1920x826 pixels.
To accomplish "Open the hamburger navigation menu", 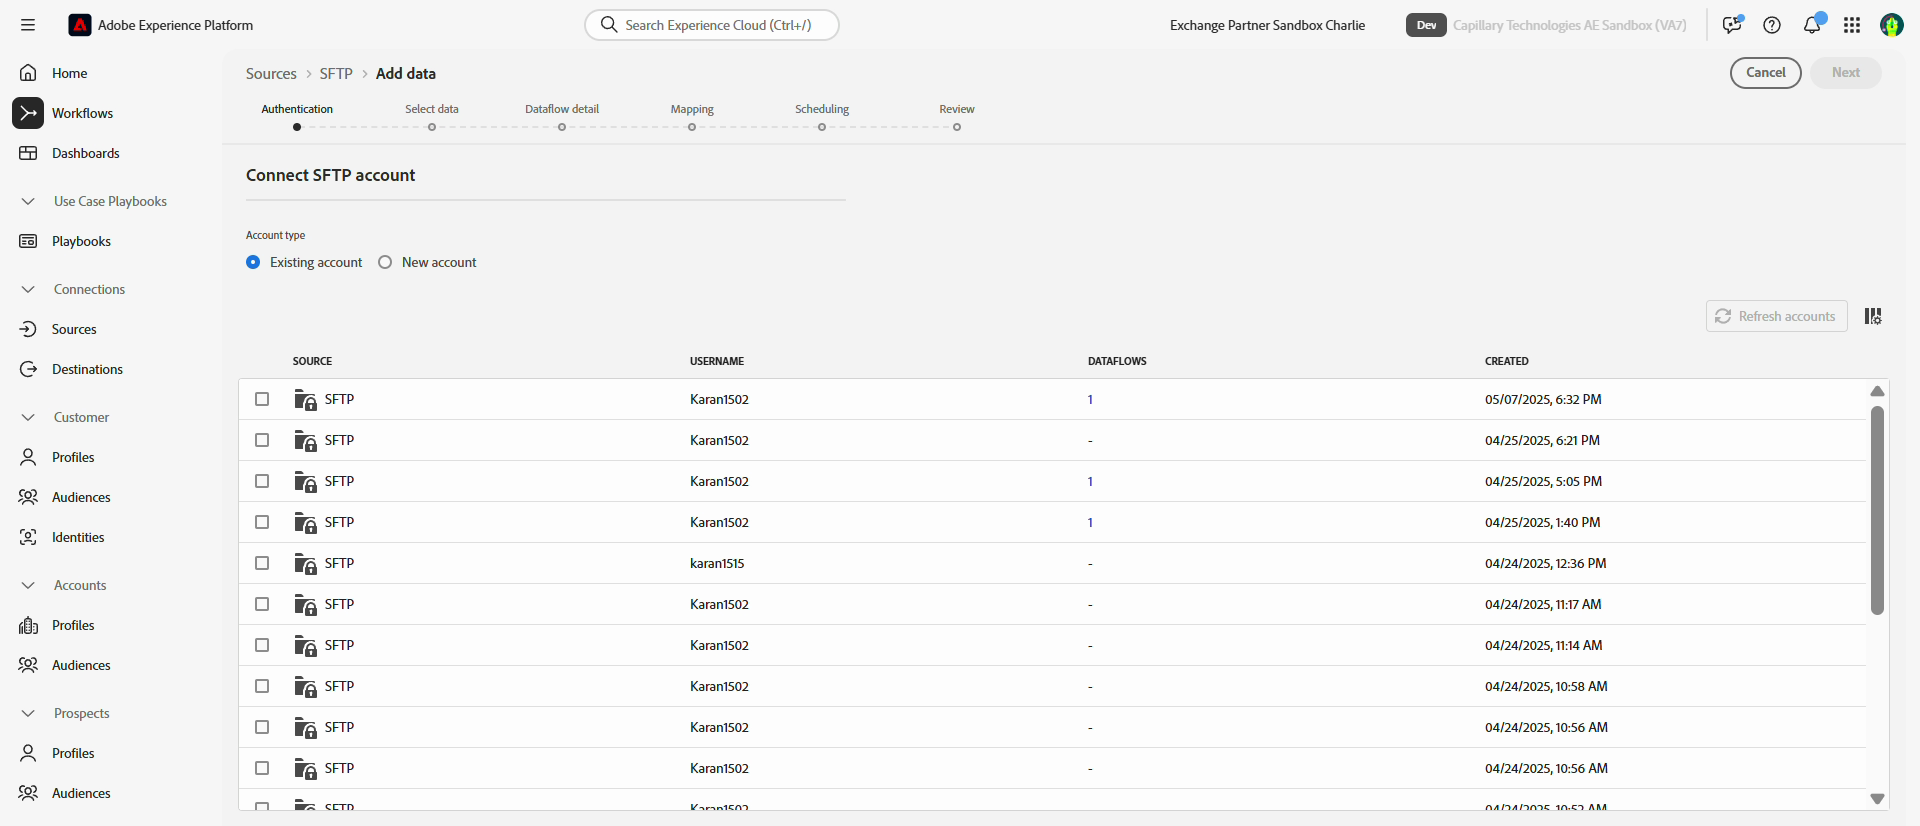I will [x=28, y=25].
